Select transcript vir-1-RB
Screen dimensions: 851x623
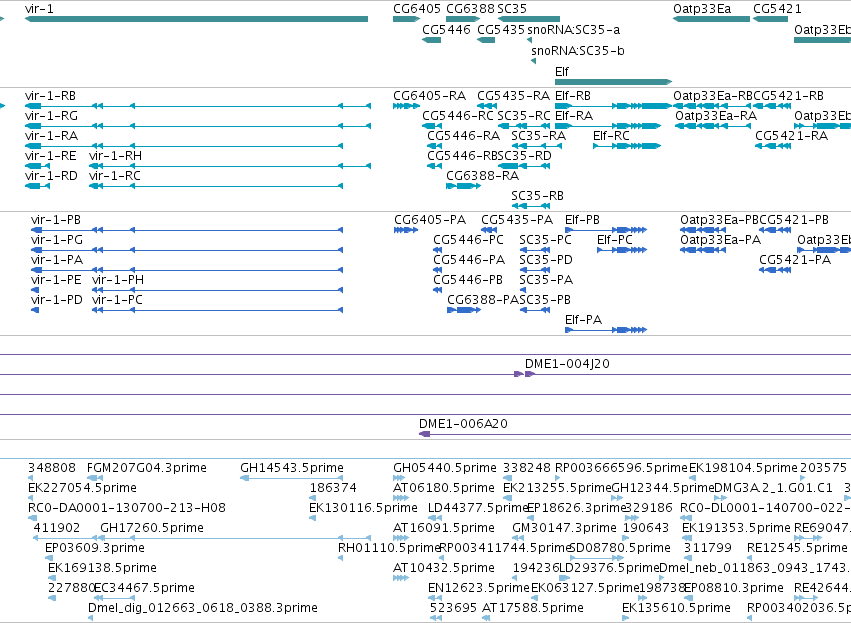coord(198,106)
